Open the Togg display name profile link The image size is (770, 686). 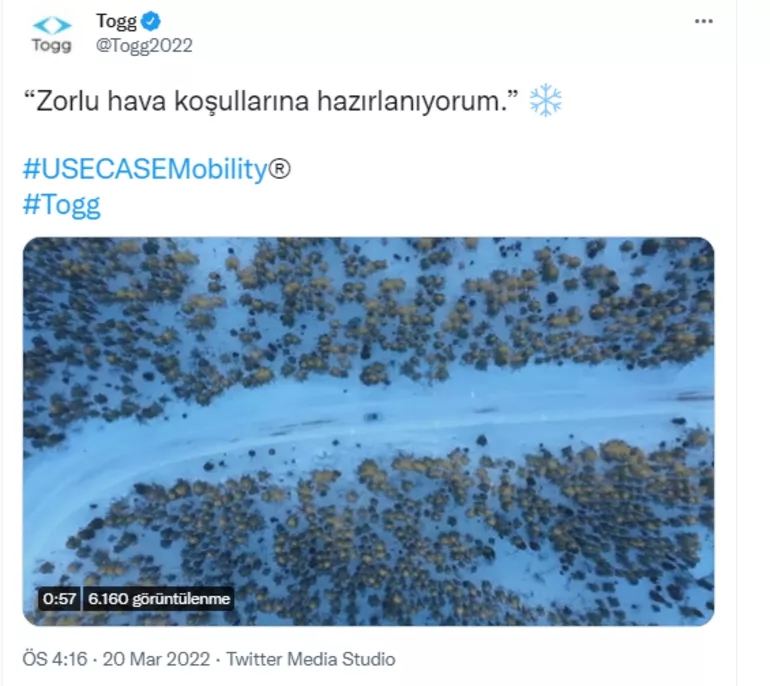click(116, 21)
